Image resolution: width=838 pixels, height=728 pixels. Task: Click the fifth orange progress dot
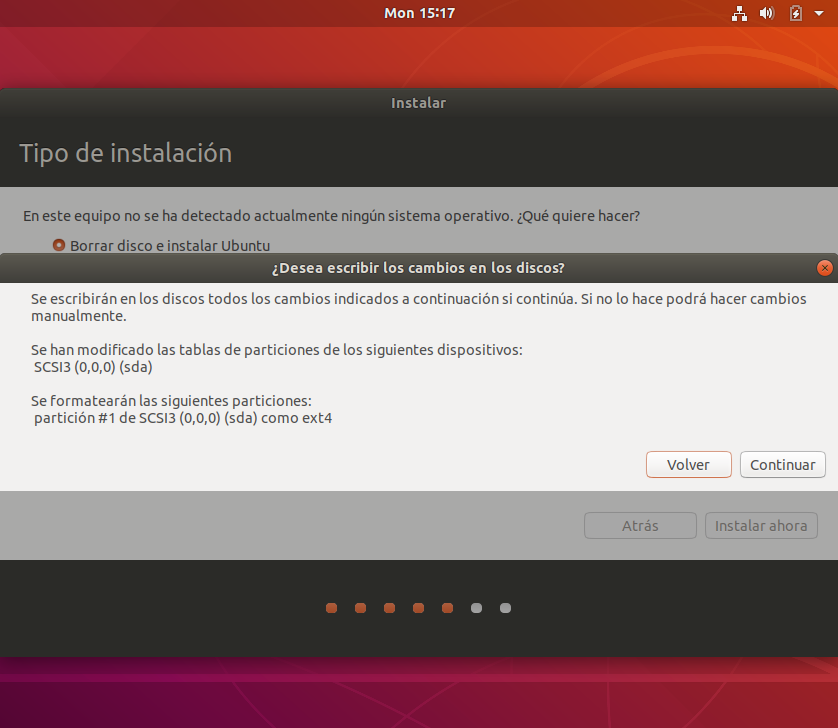click(447, 608)
